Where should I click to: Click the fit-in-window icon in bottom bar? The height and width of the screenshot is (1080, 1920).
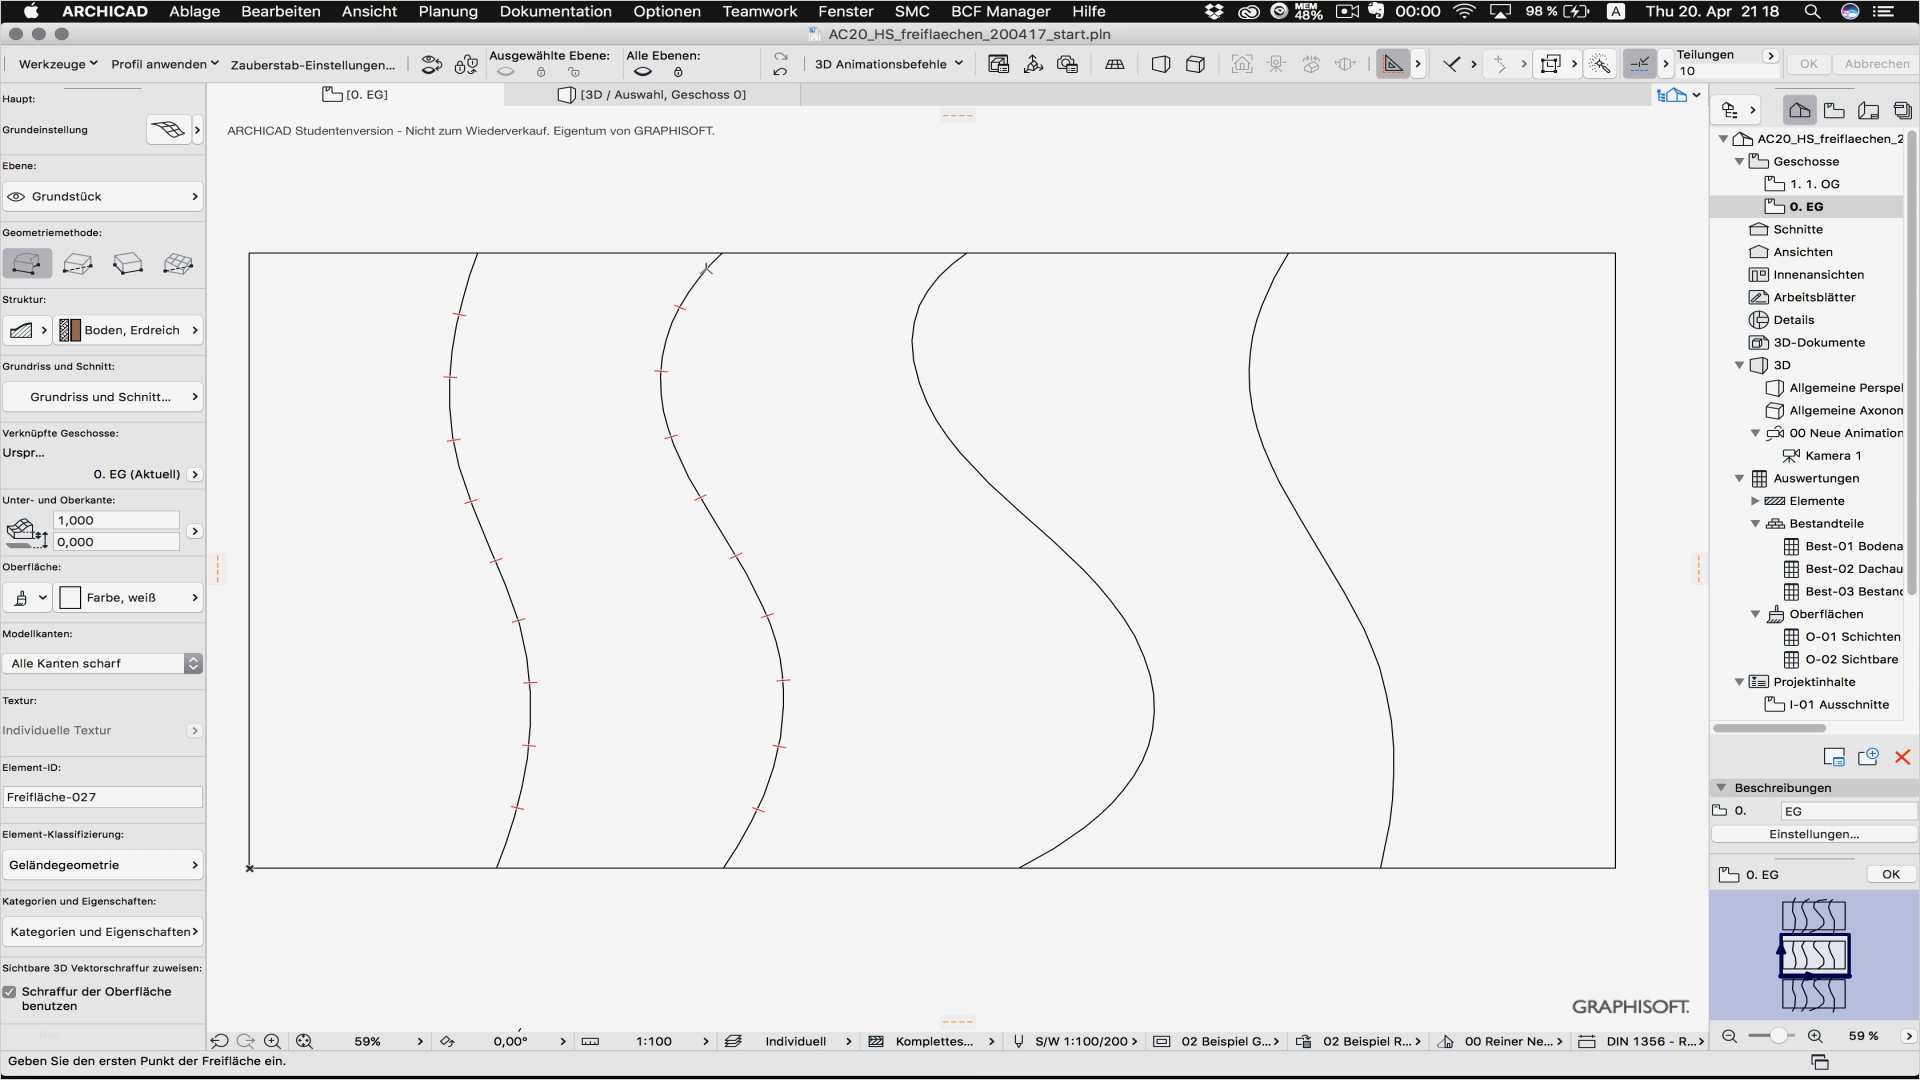(x=304, y=1041)
